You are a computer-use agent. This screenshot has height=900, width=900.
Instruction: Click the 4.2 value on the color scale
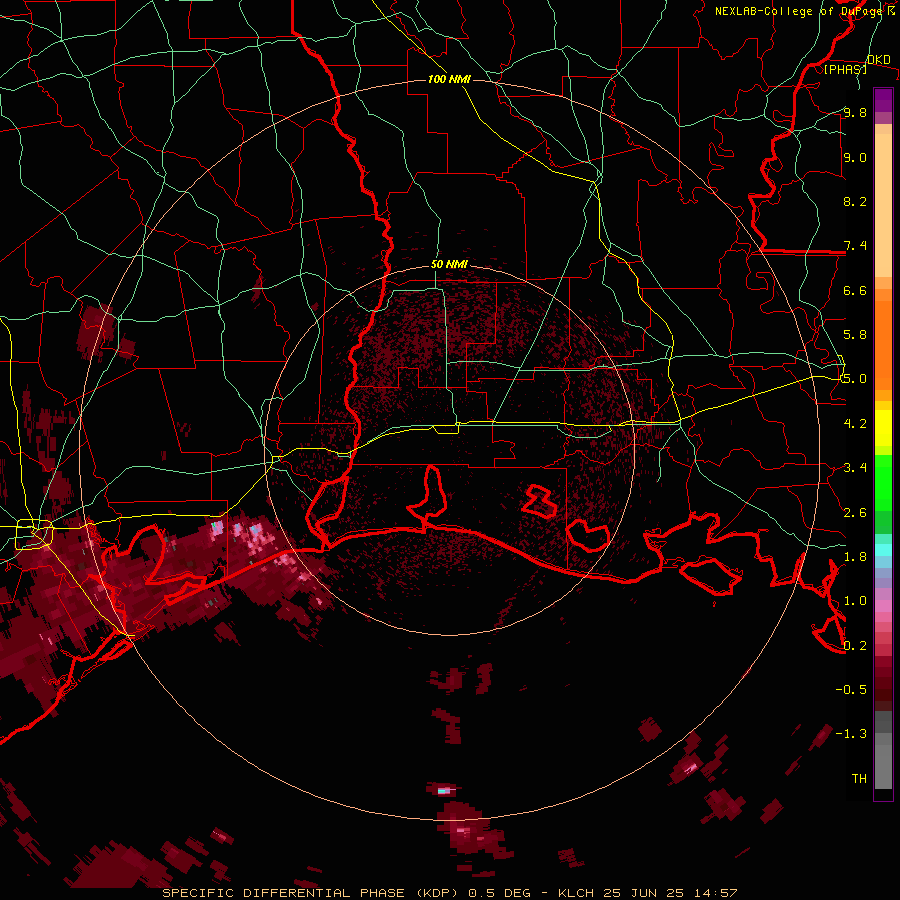(x=855, y=424)
